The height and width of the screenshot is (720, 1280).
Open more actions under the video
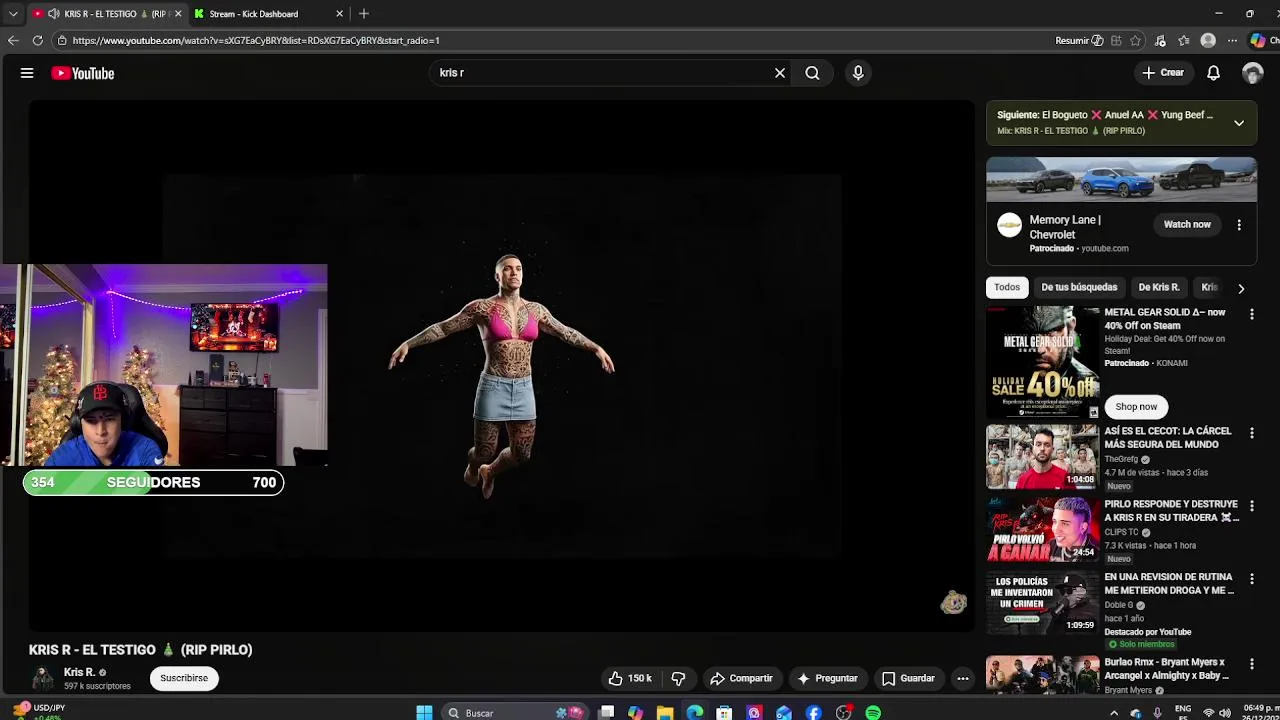click(963, 678)
